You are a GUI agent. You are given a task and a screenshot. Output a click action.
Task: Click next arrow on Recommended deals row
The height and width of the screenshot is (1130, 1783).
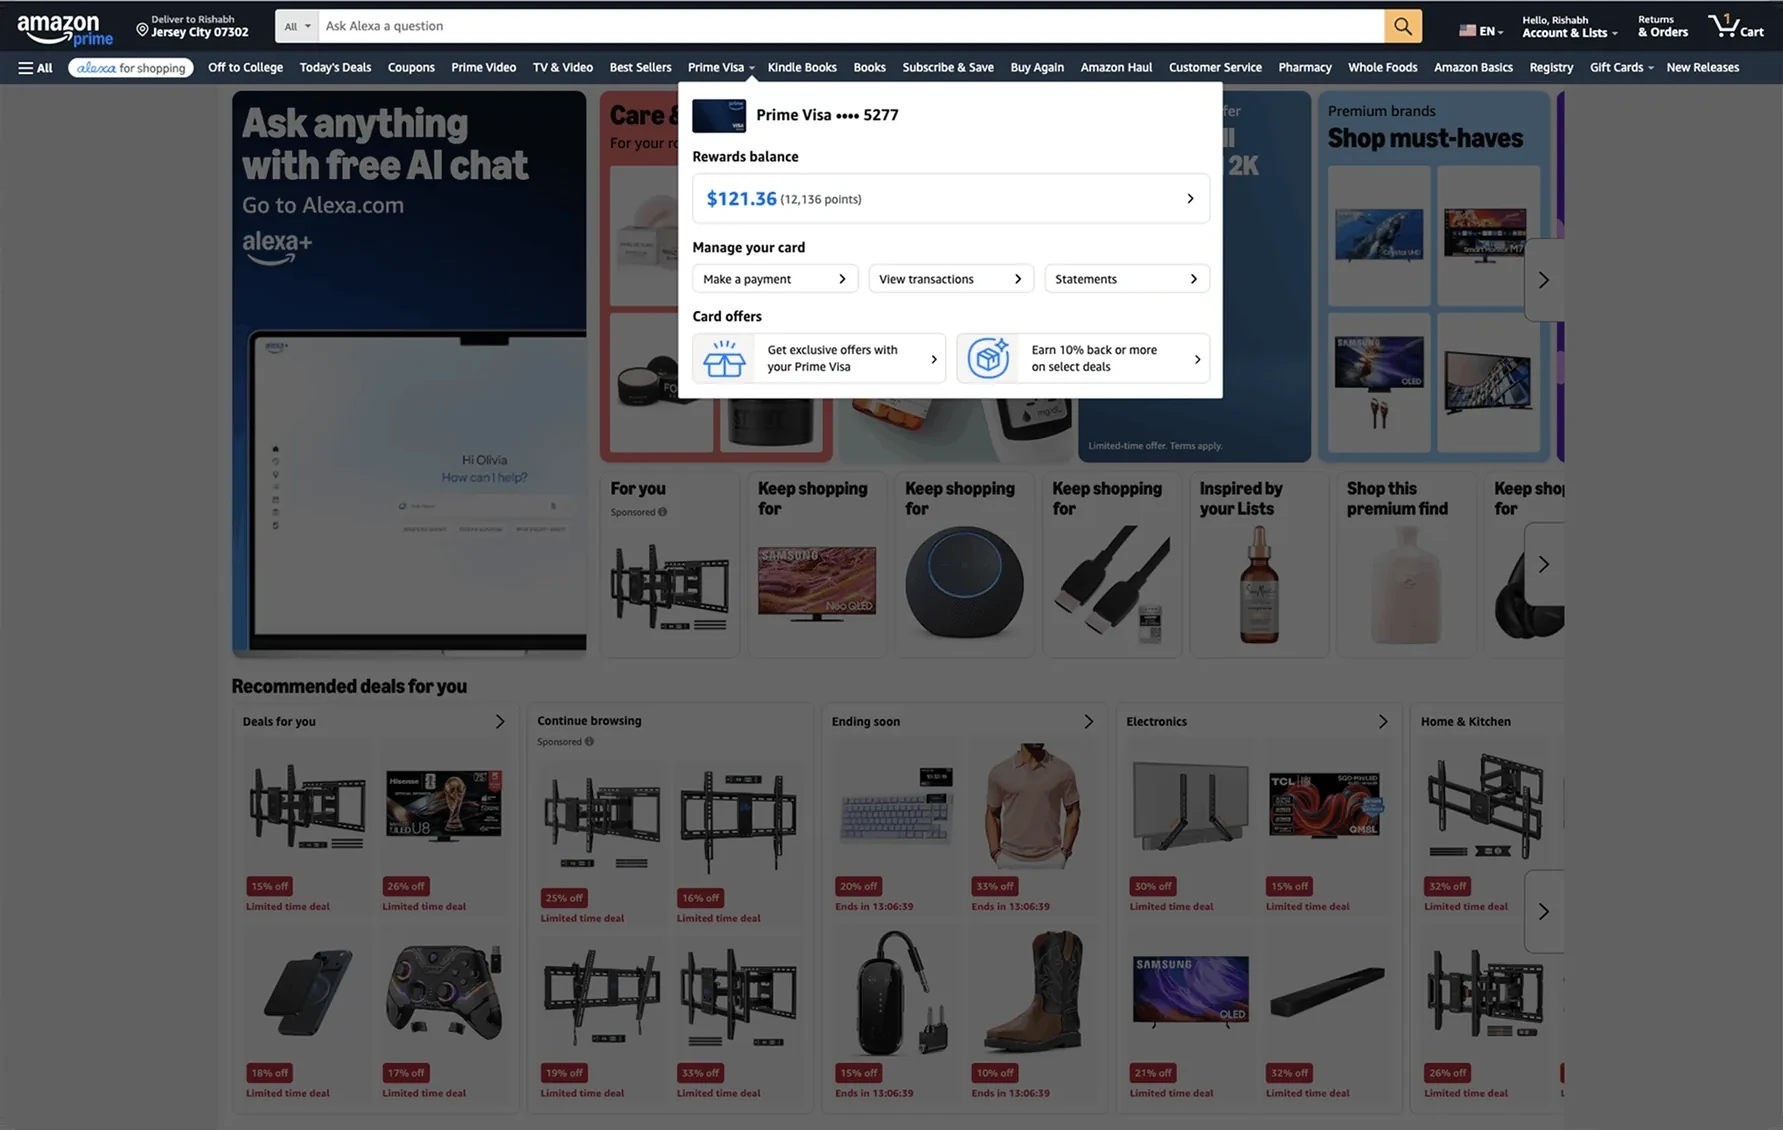1543,911
